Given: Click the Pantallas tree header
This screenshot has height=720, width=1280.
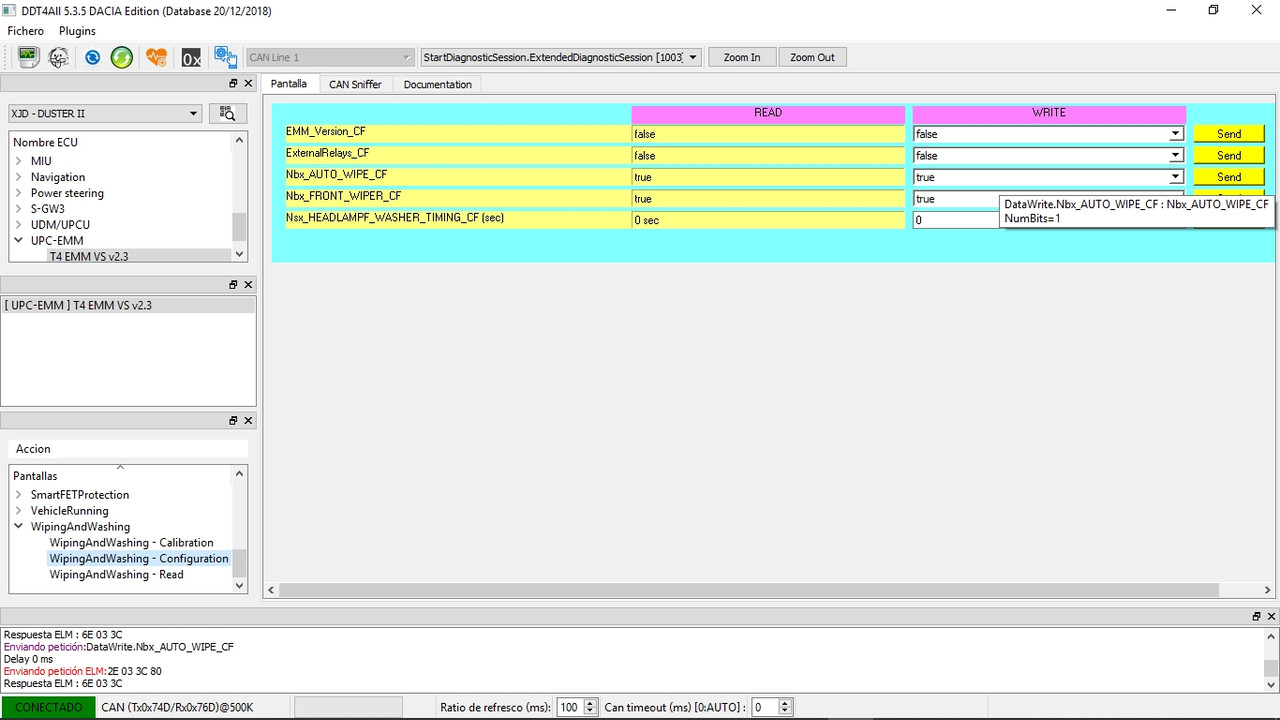Looking at the screenshot, I should (120, 476).
